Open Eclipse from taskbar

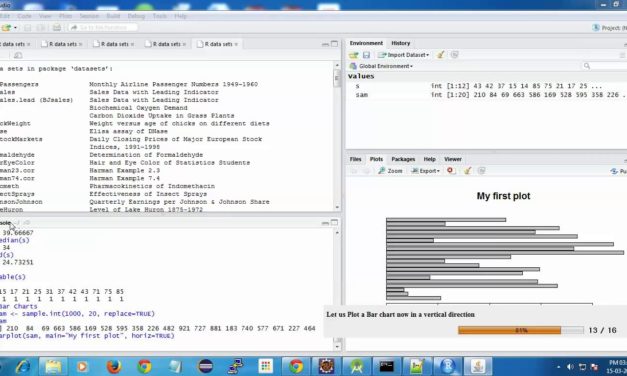(206, 366)
